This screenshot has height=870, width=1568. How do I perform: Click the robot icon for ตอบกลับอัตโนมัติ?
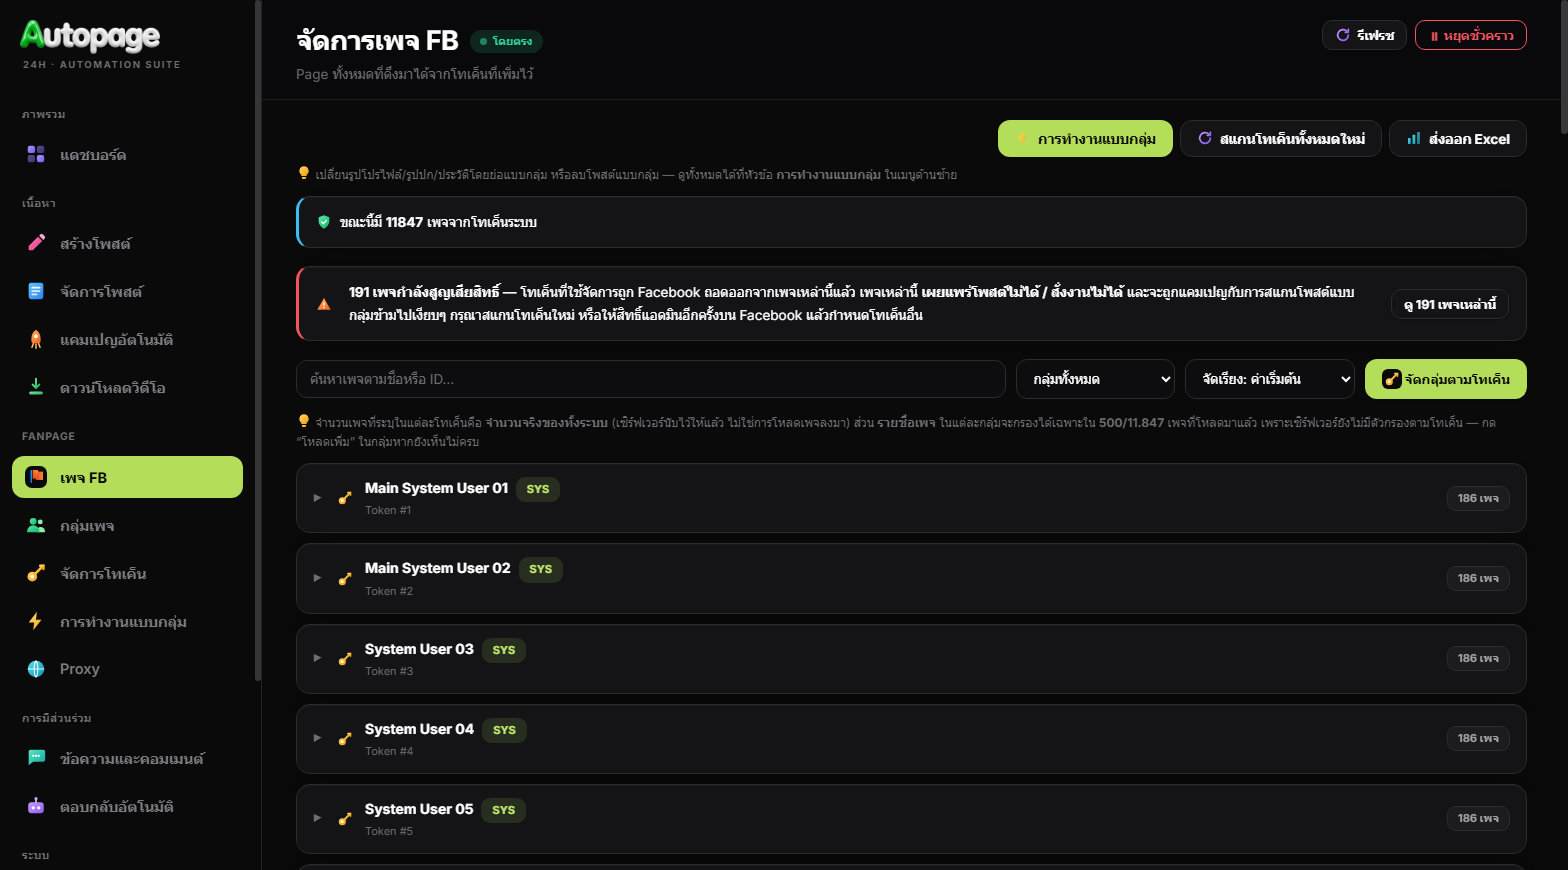36,806
